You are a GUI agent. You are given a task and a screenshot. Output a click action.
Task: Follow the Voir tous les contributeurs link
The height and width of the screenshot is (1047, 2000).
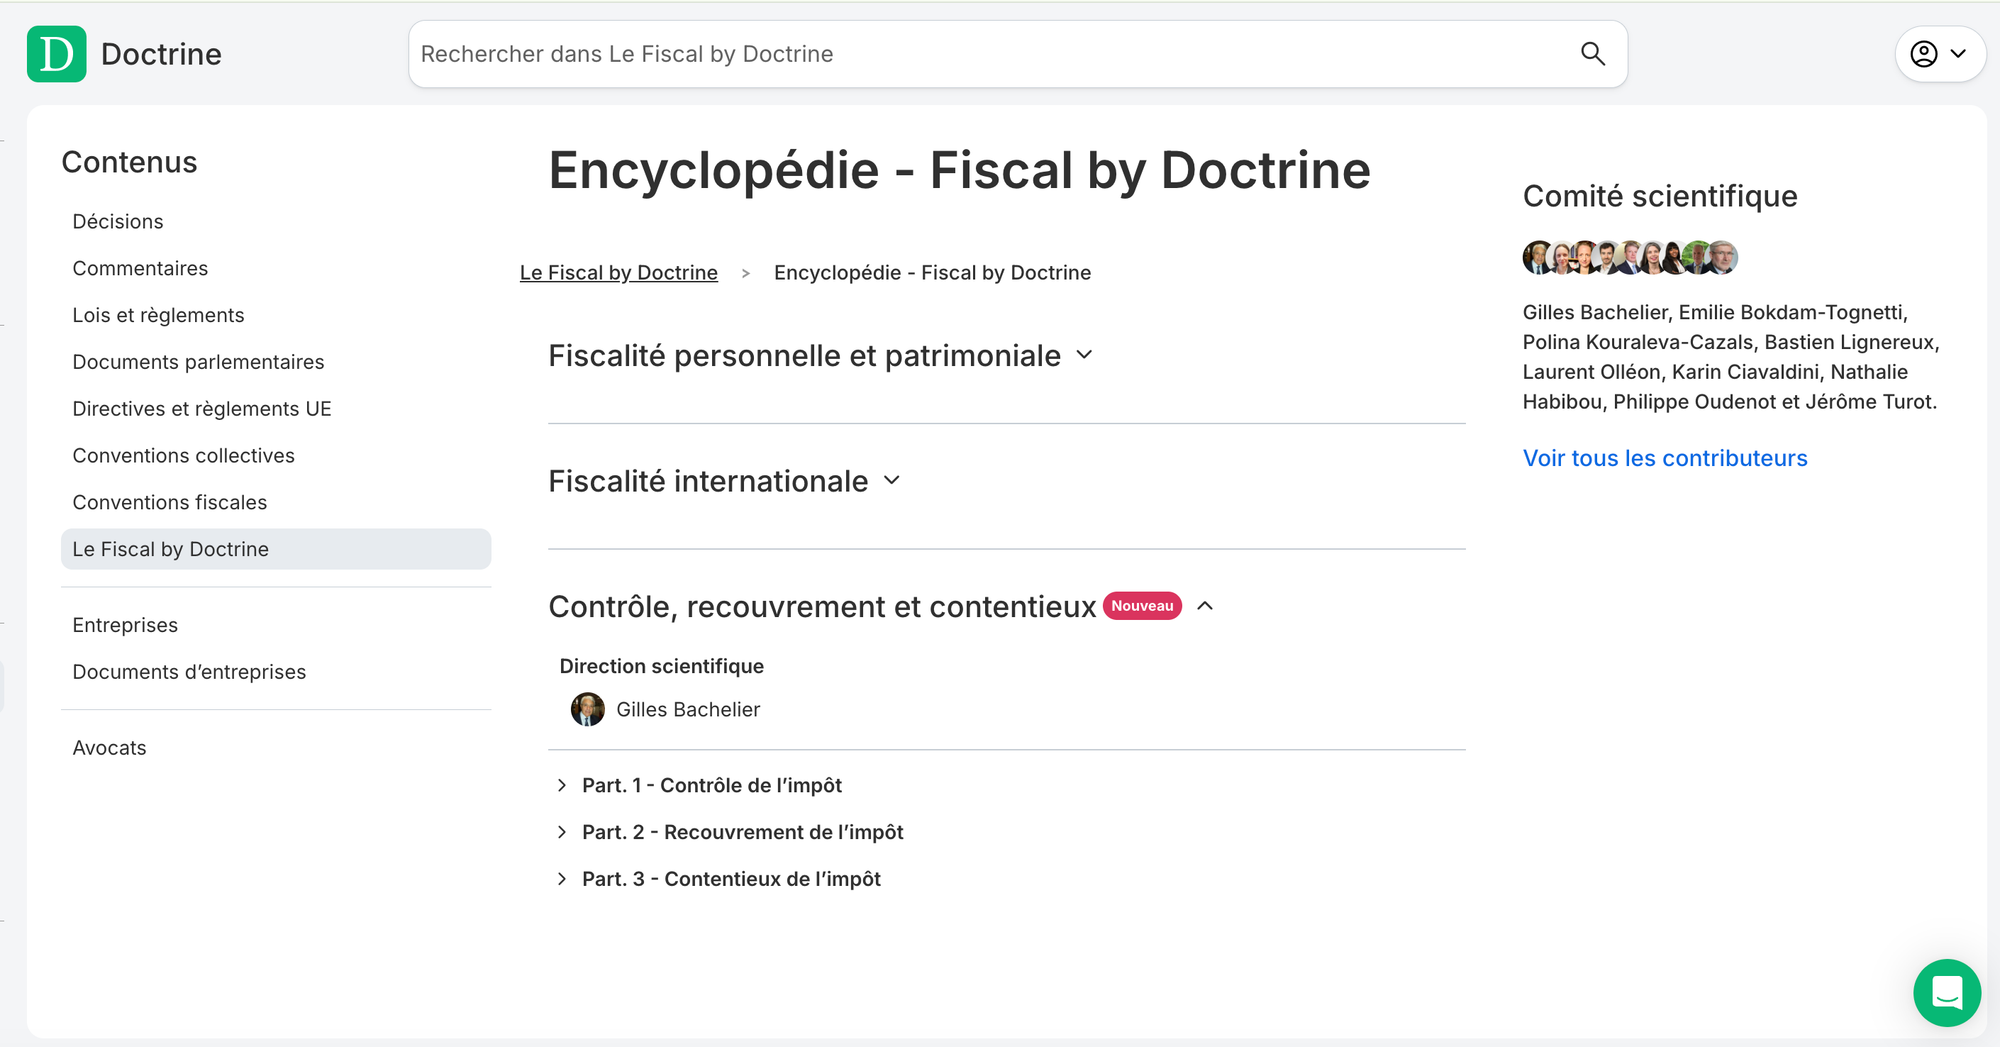(x=1664, y=458)
